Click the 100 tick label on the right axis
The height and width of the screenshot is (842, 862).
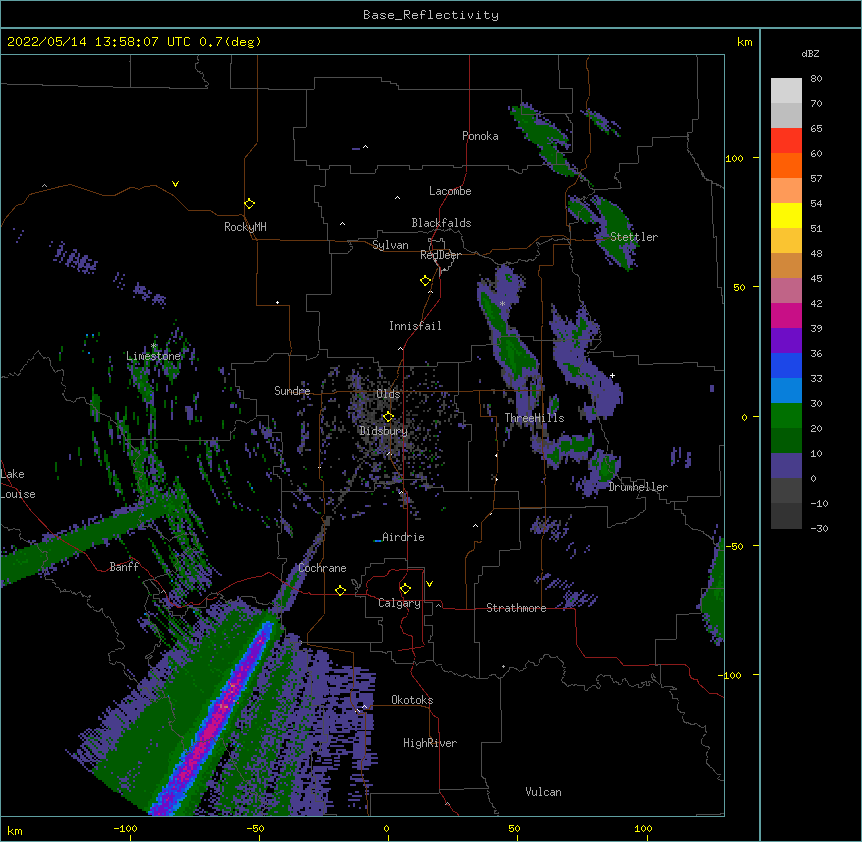click(x=734, y=158)
